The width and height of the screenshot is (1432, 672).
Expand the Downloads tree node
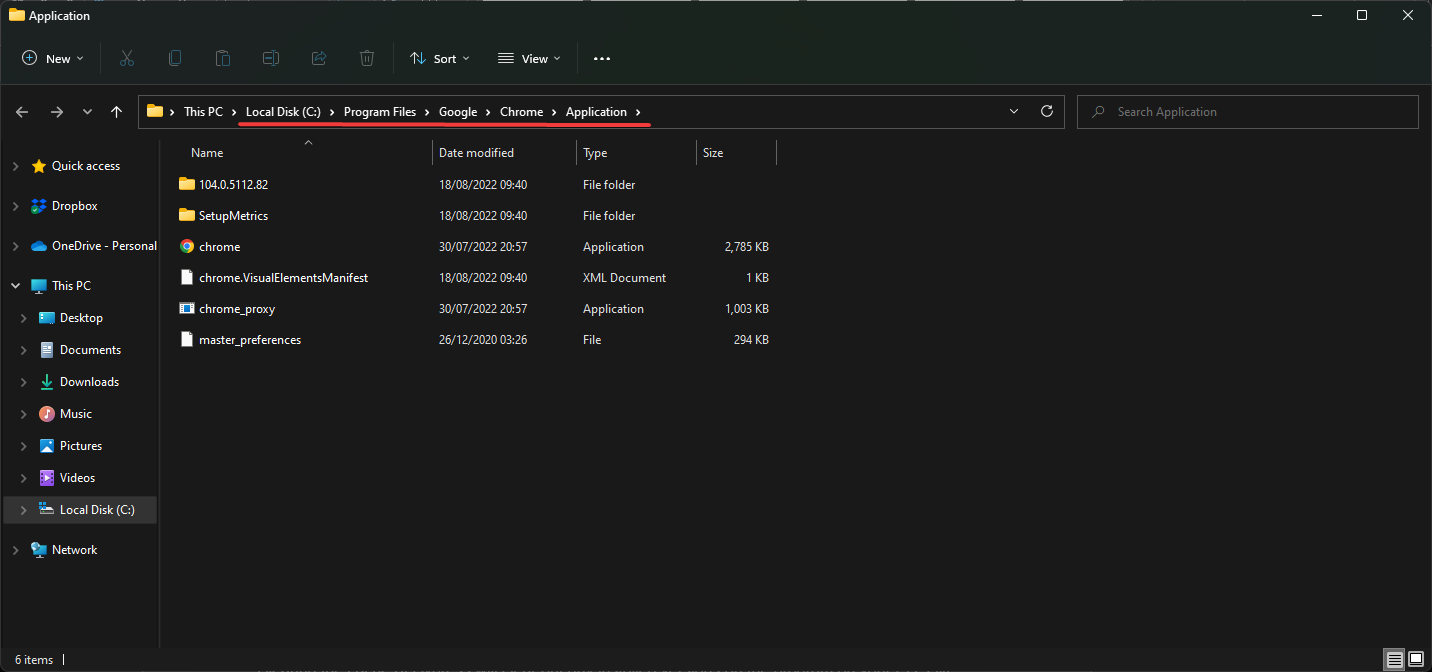pos(23,382)
